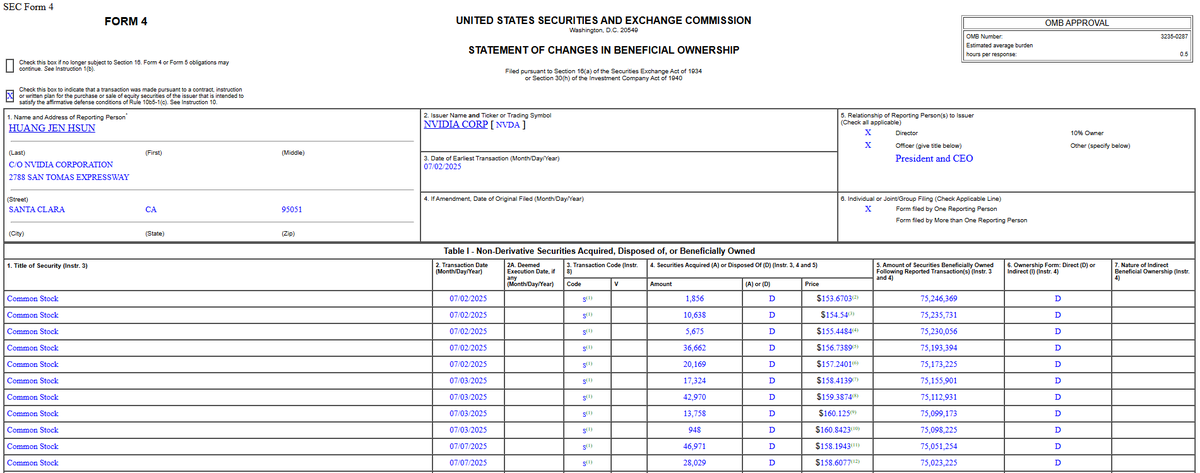Click the earliest transaction date 07/02/2025 in box 3

click(x=443, y=167)
